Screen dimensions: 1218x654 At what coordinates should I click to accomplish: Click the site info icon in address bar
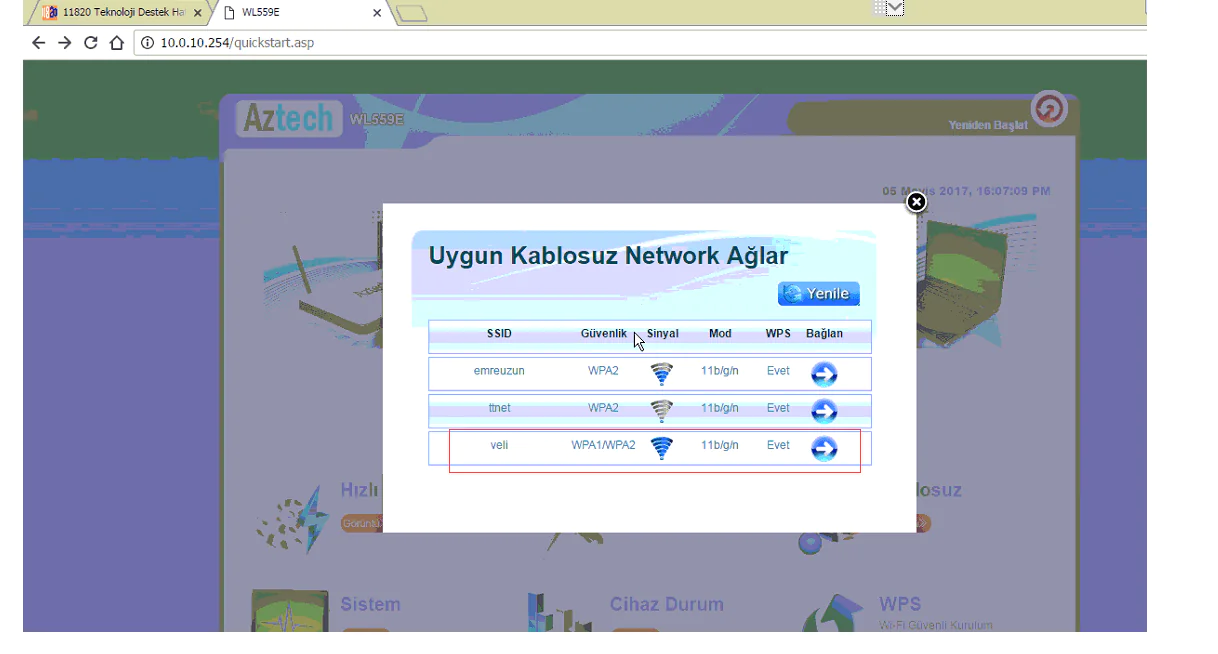coord(148,43)
